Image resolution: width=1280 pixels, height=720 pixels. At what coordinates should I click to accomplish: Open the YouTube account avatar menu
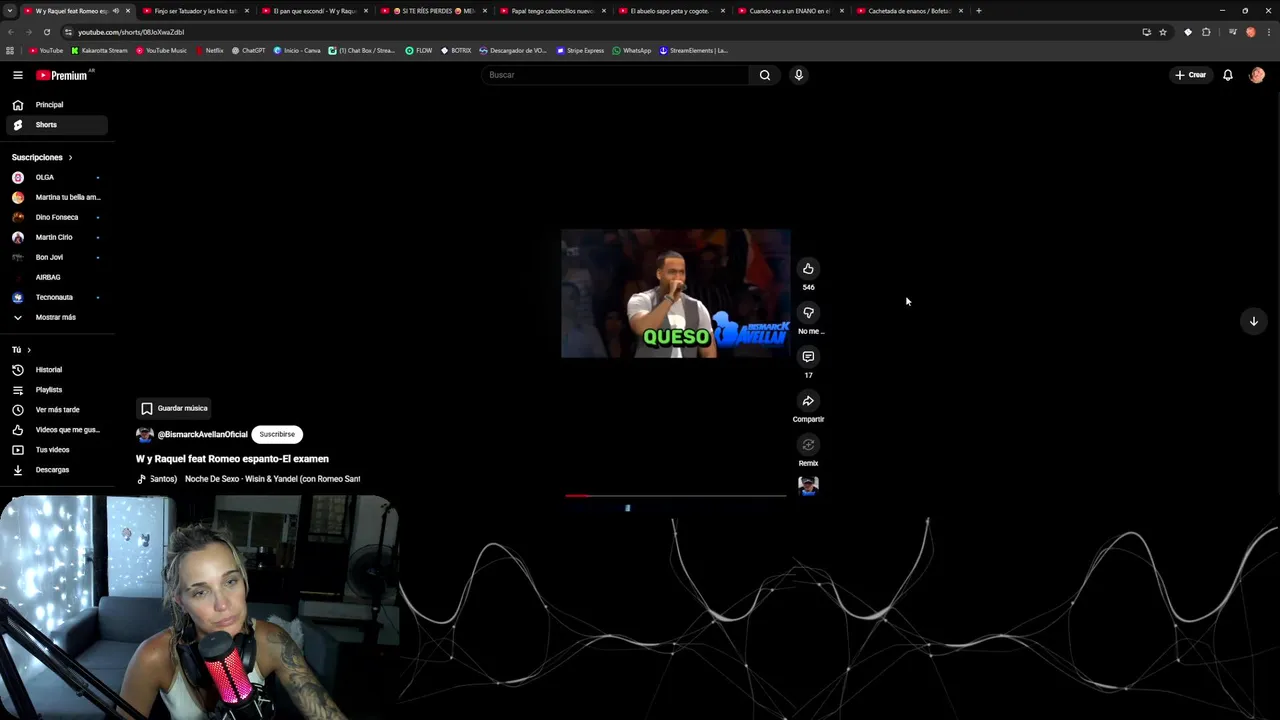(x=1257, y=75)
